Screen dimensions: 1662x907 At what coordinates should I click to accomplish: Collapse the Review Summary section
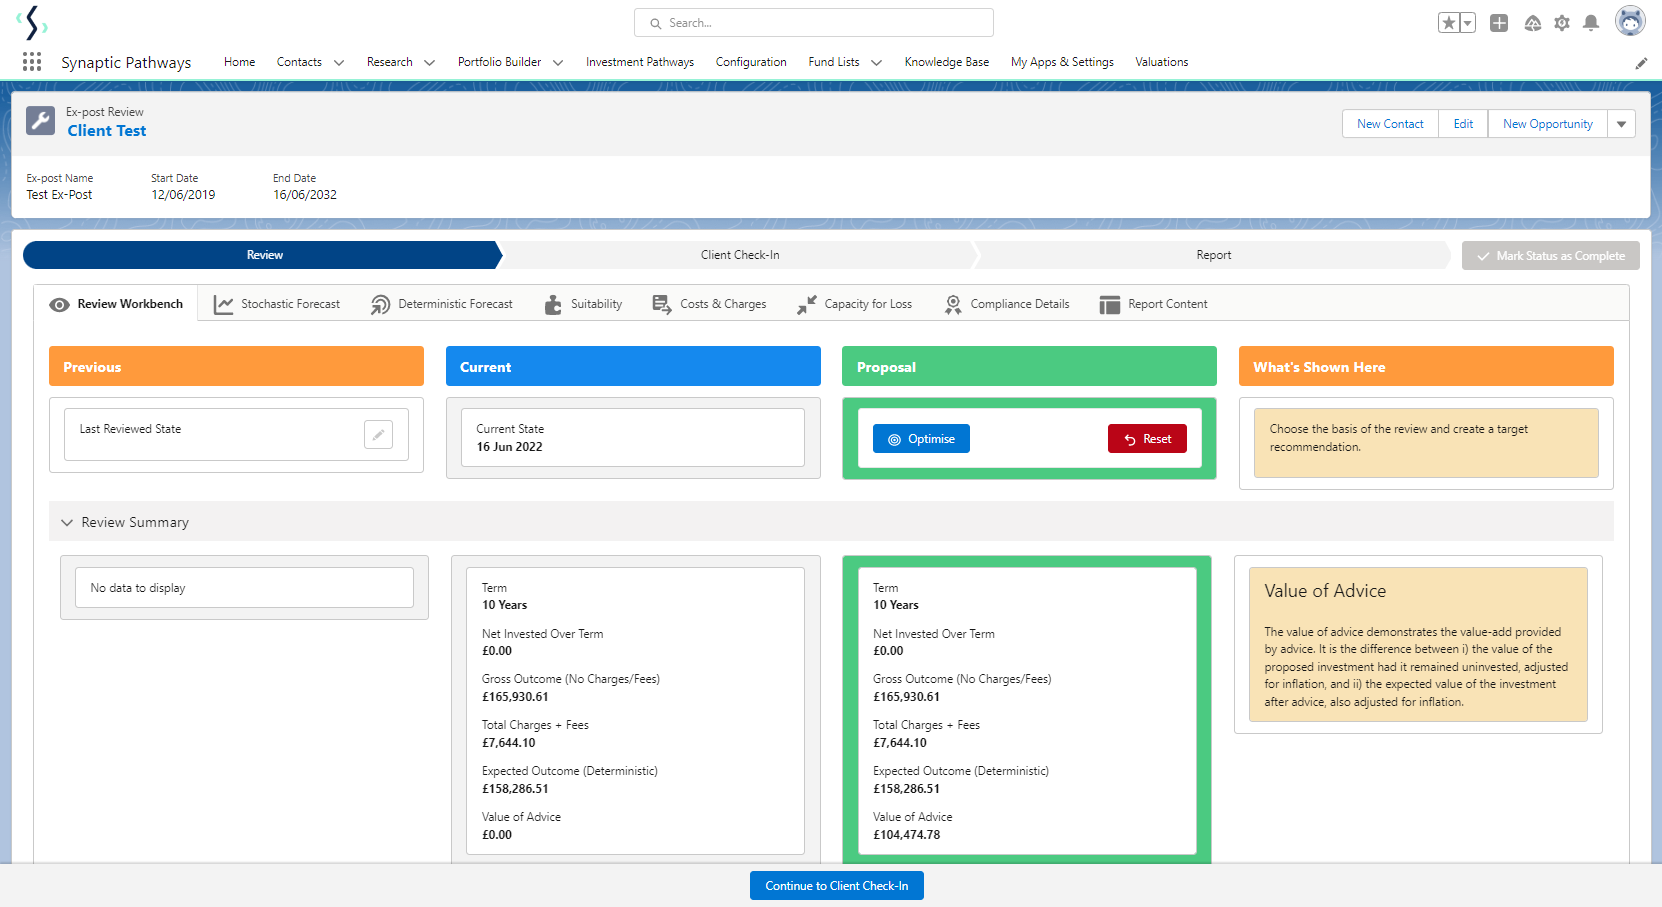67,522
